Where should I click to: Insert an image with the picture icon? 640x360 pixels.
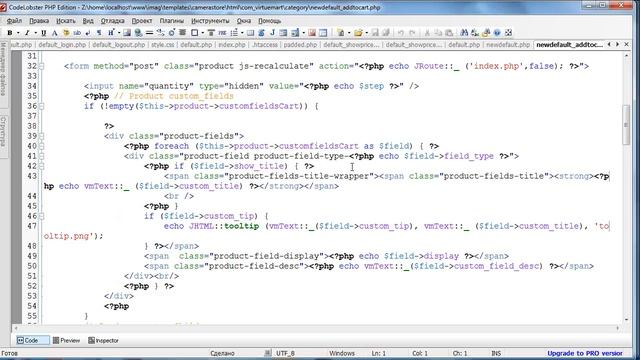[127, 33]
